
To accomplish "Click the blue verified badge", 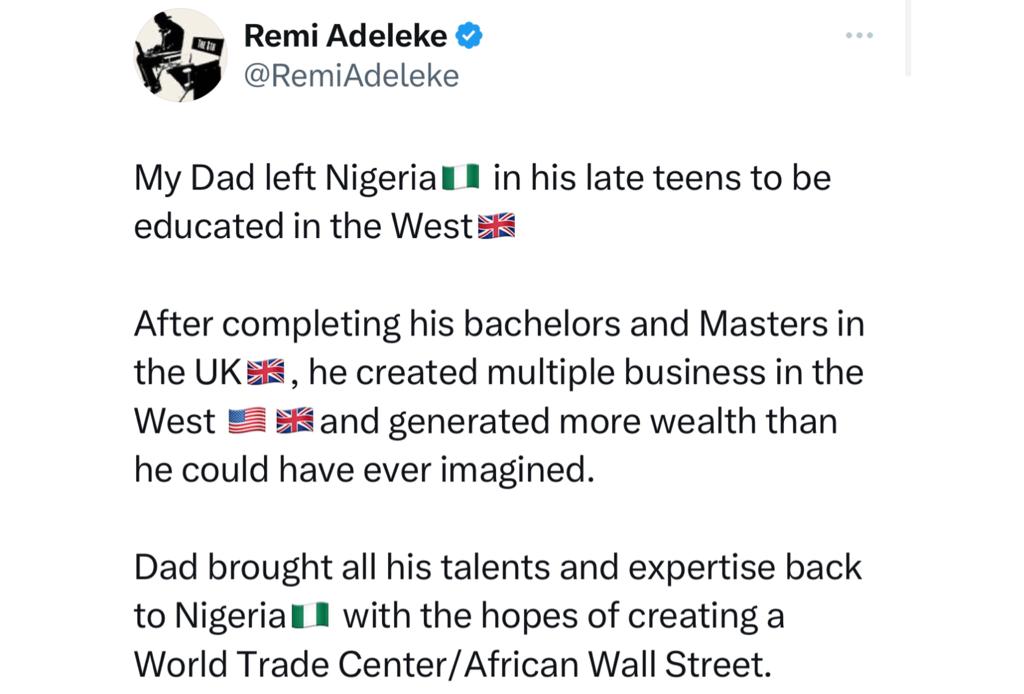I will (470, 37).
